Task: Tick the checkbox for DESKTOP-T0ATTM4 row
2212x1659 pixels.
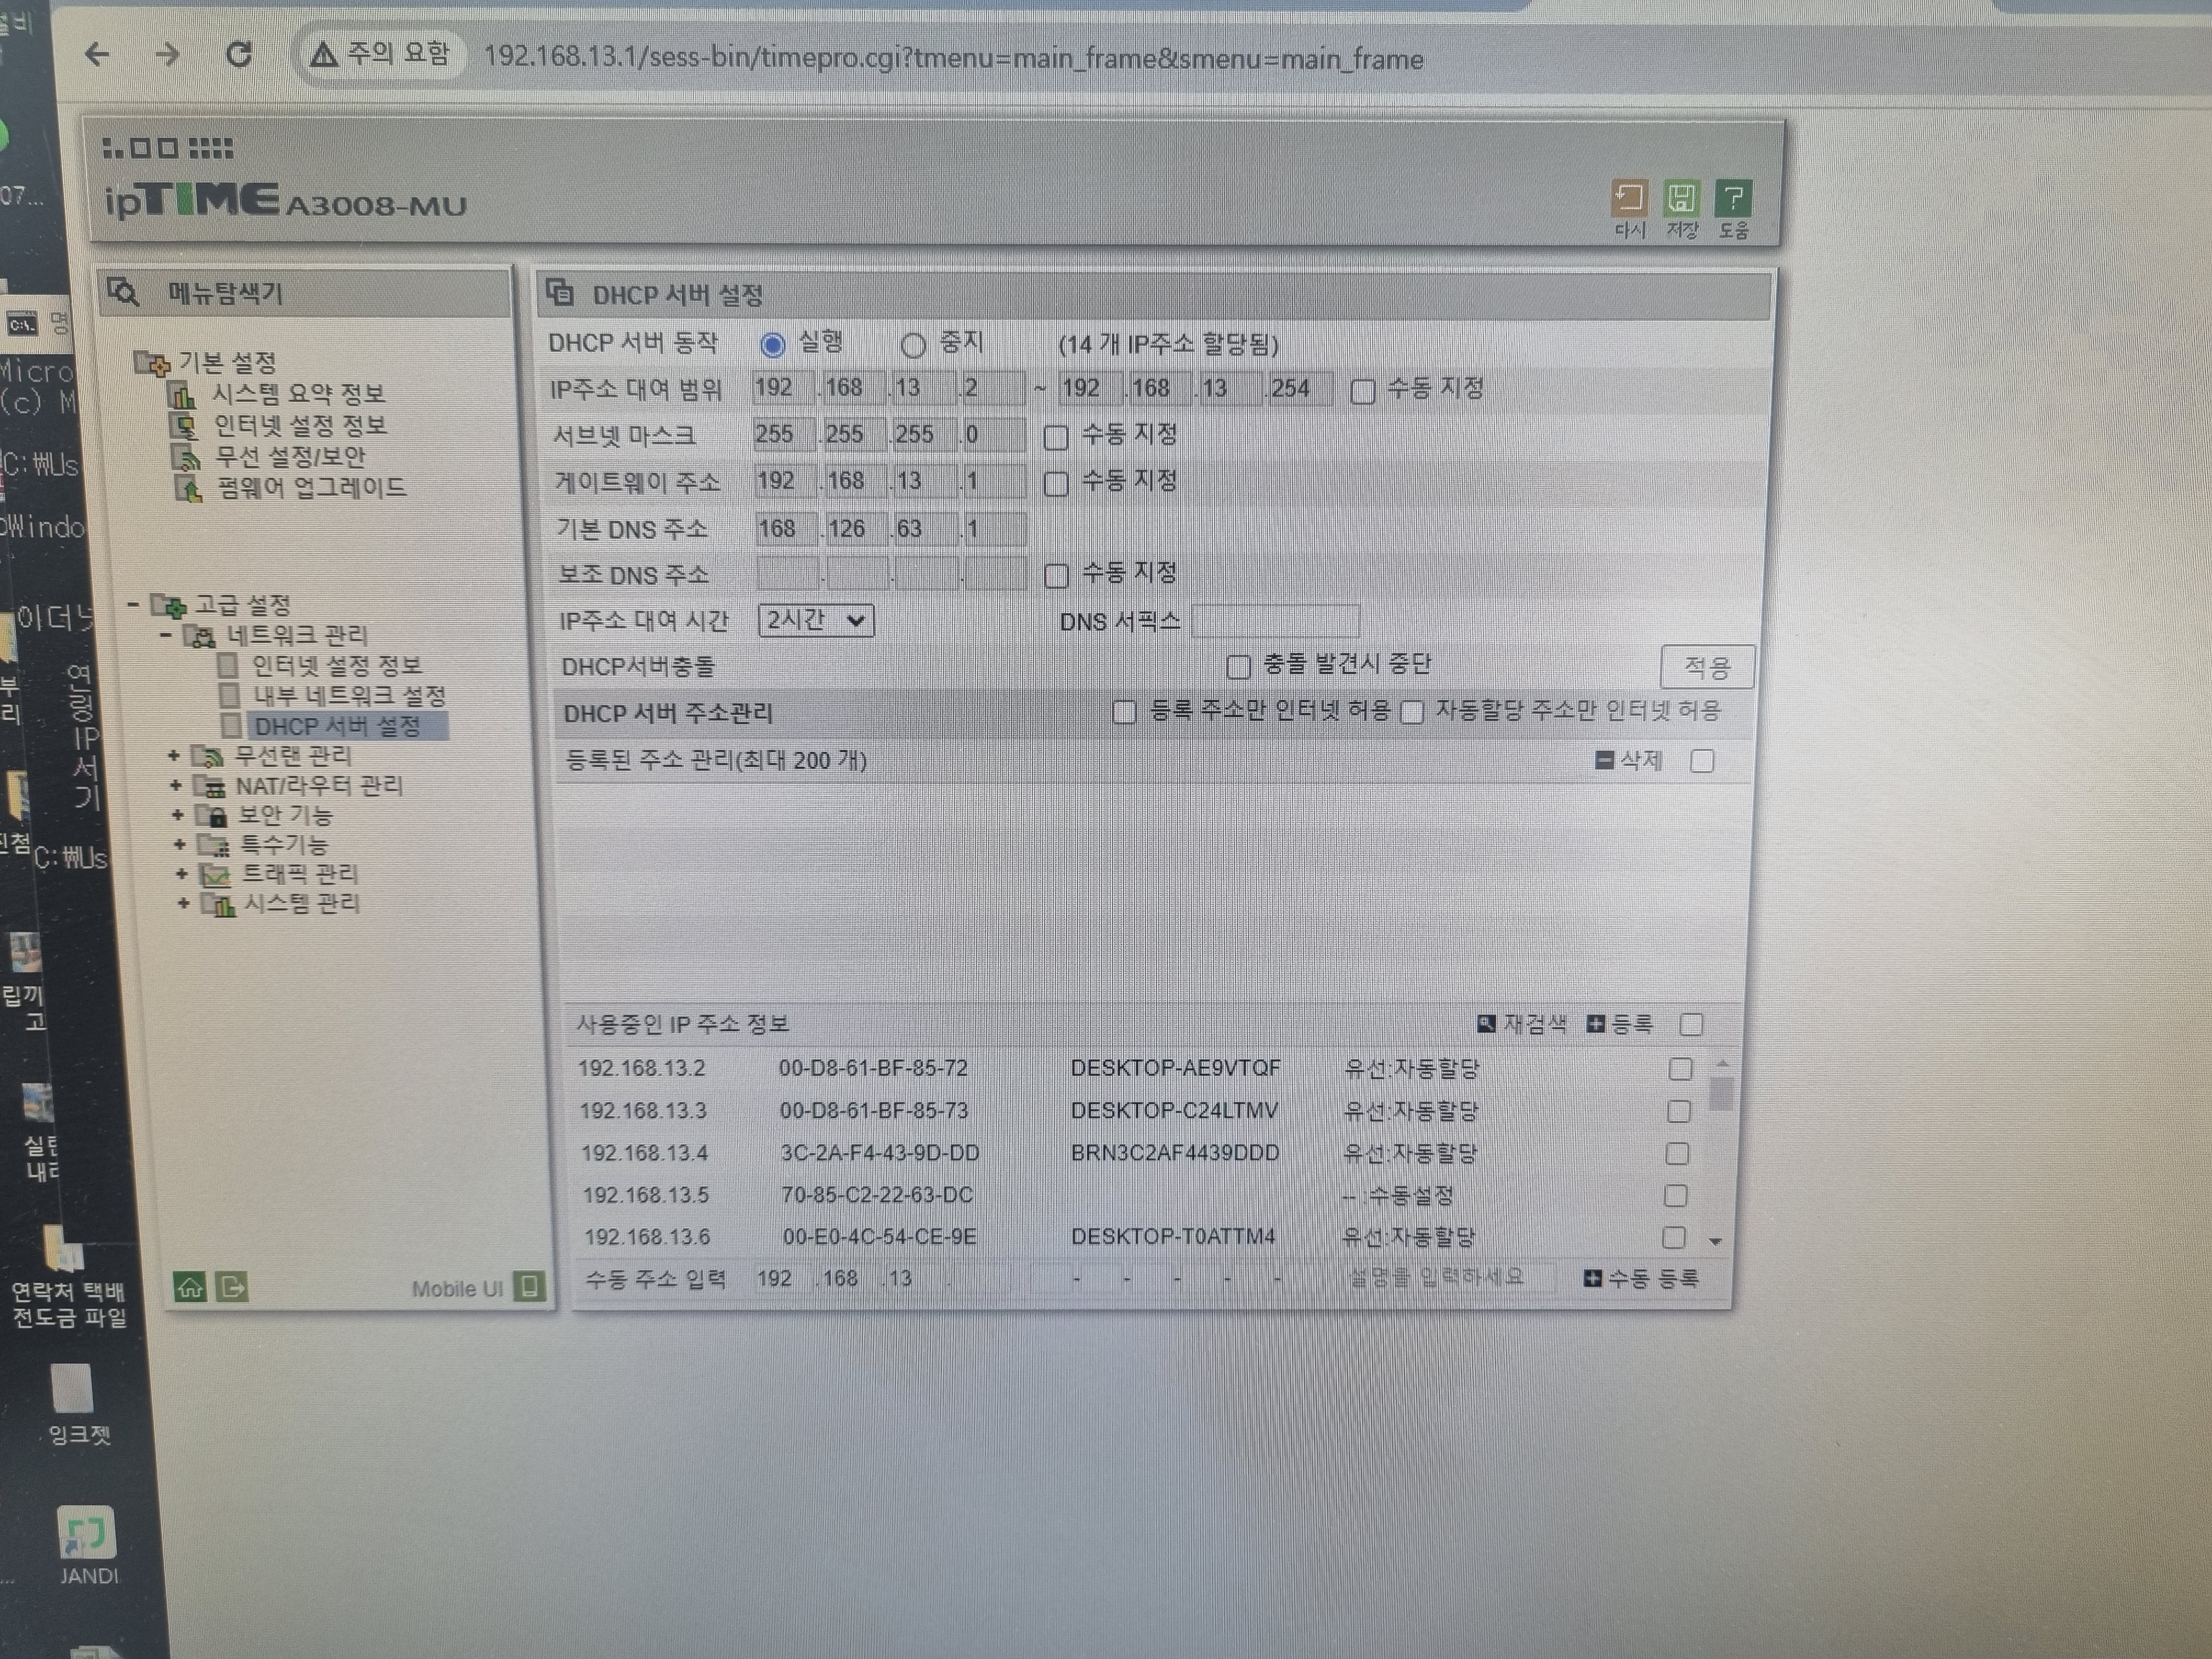Action: point(1673,1237)
